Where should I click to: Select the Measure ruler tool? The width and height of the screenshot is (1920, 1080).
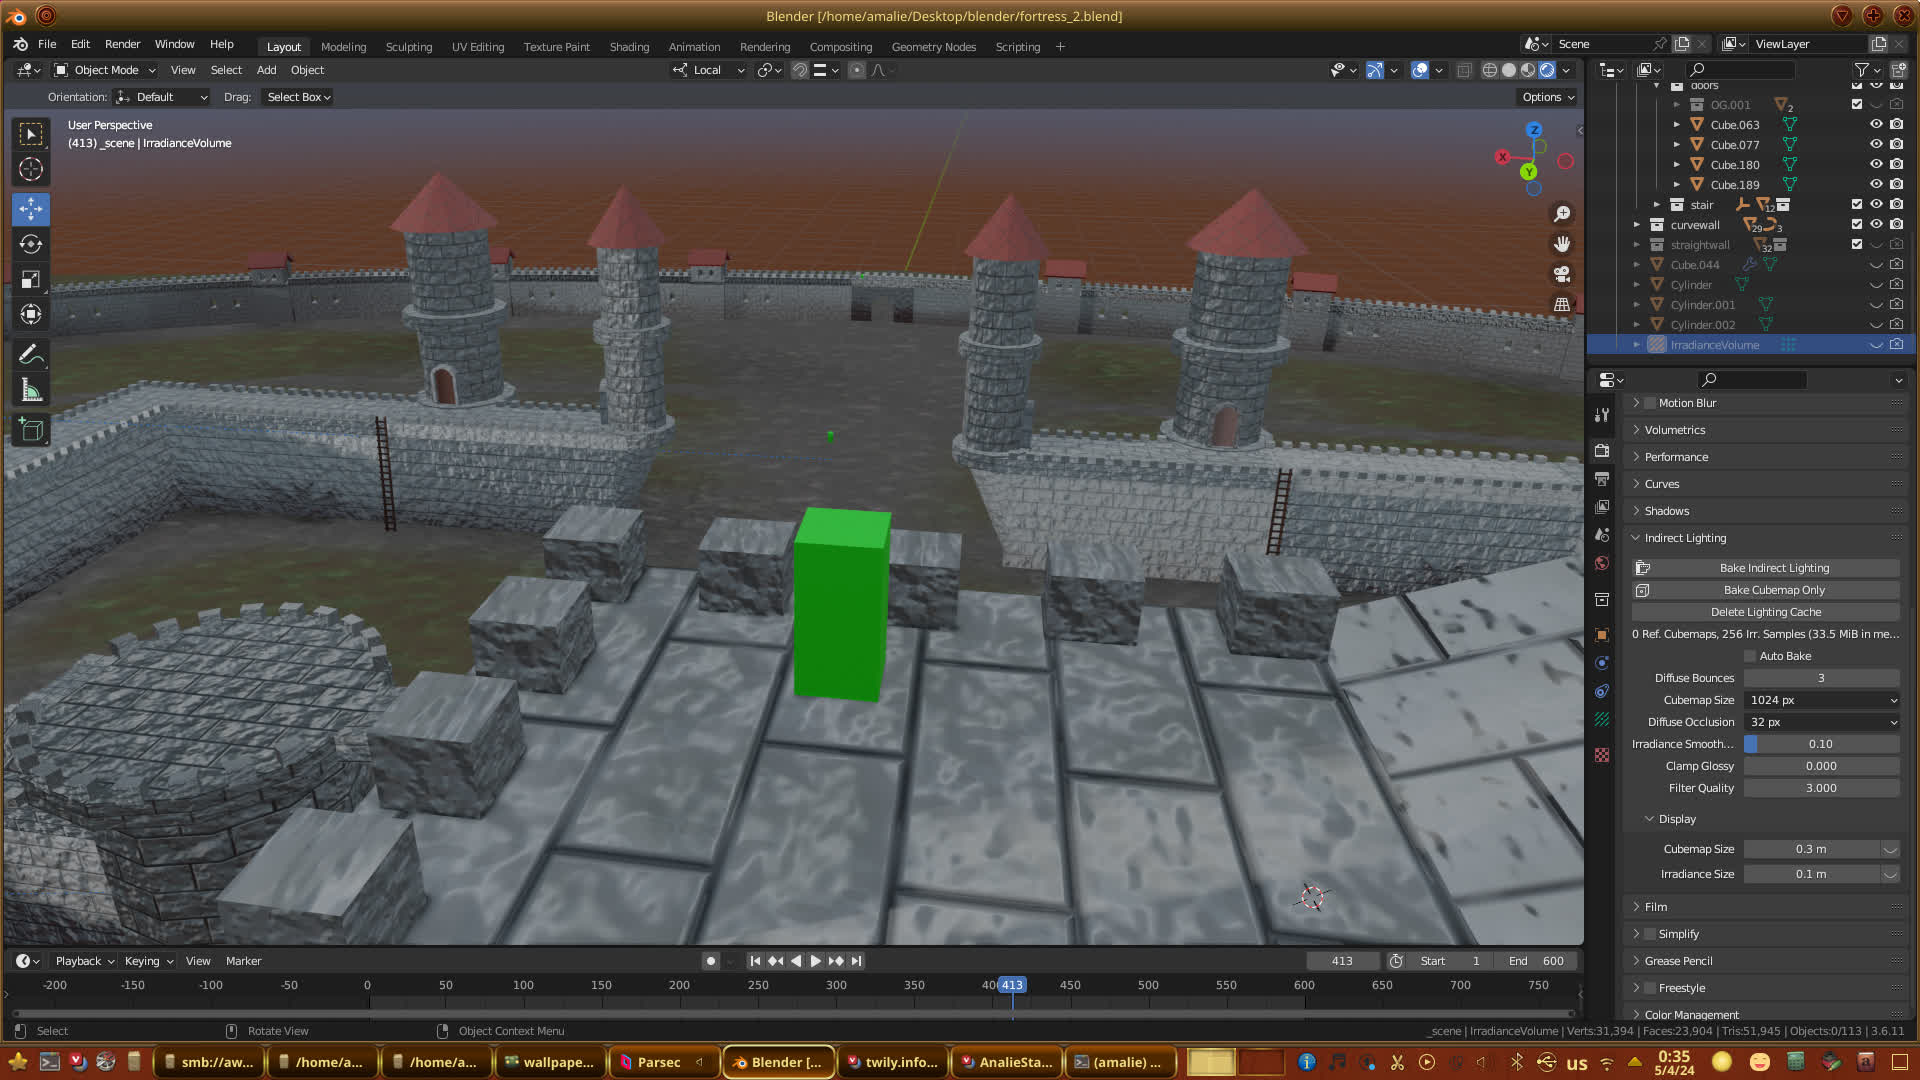[31, 391]
